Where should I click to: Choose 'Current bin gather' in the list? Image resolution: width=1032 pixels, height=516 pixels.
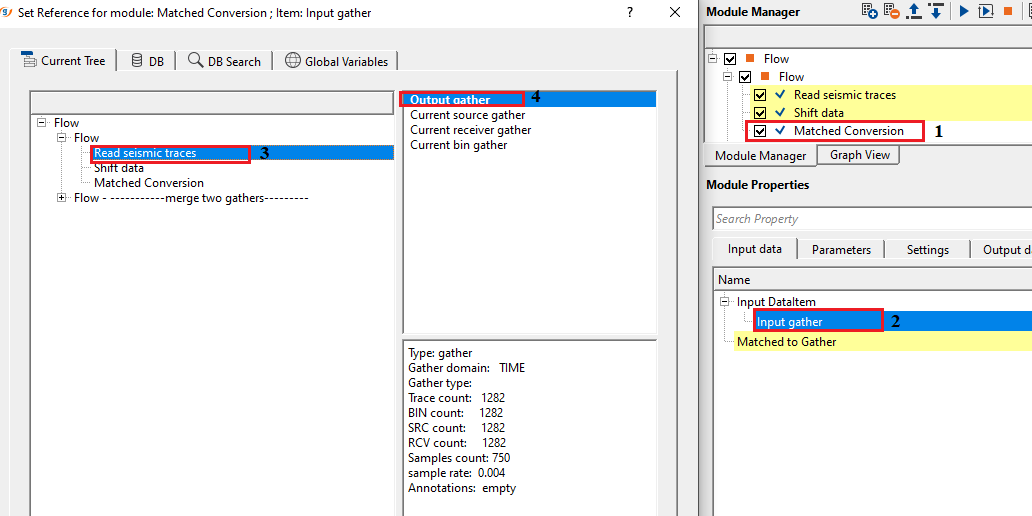point(459,145)
